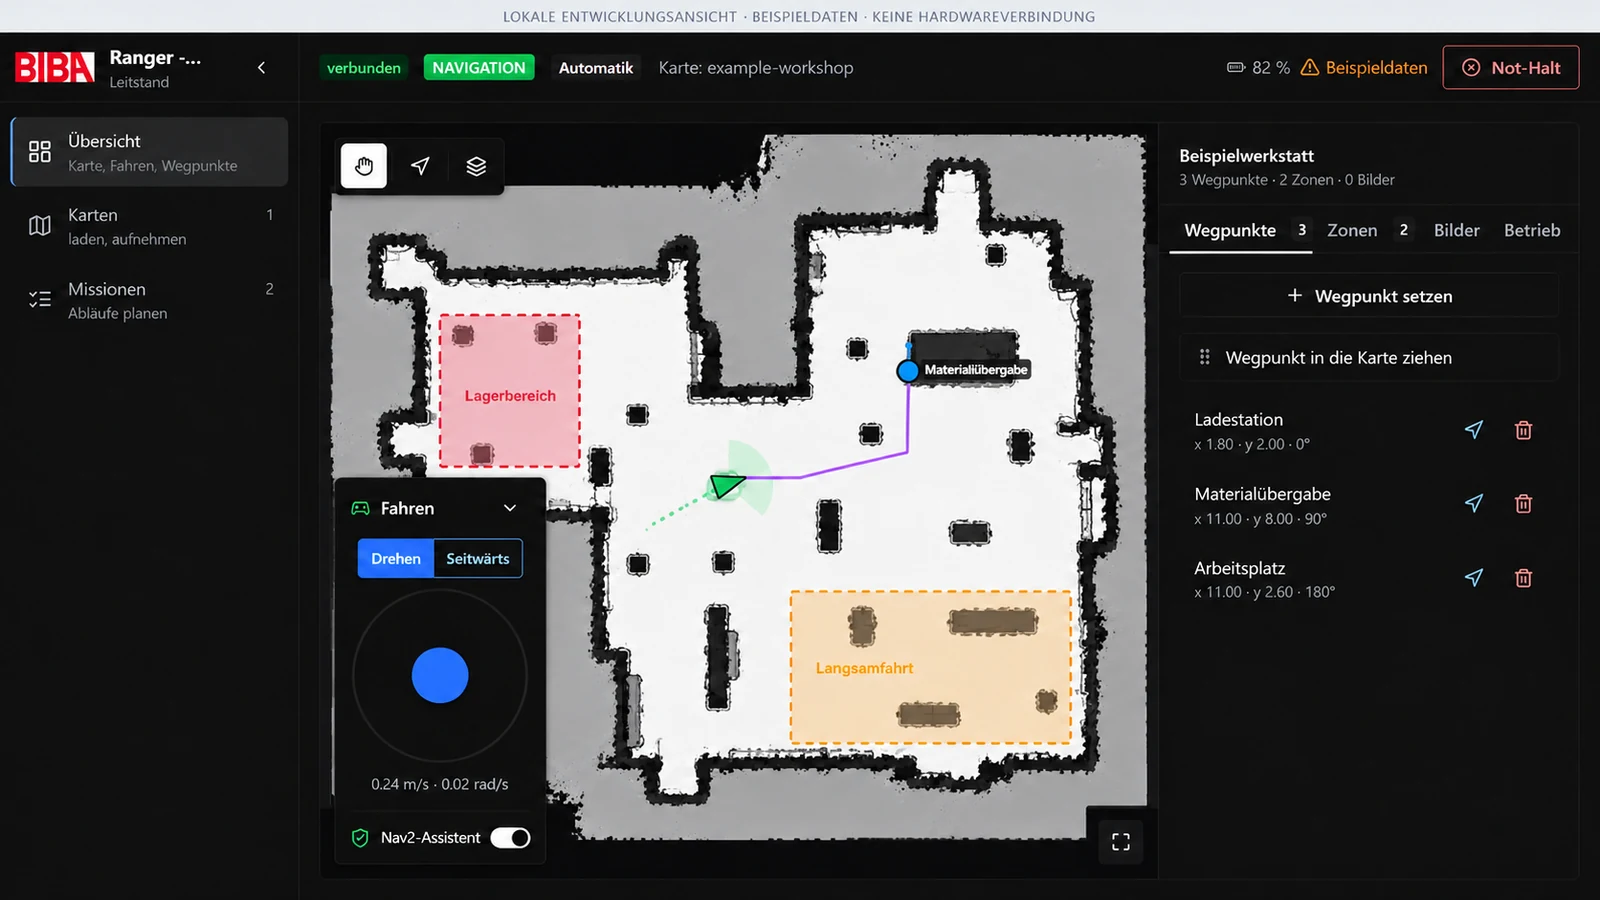This screenshot has height=900, width=1600.
Task: Navigate to the Materialübergabe waypoint
Action: pyautogui.click(x=1474, y=504)
